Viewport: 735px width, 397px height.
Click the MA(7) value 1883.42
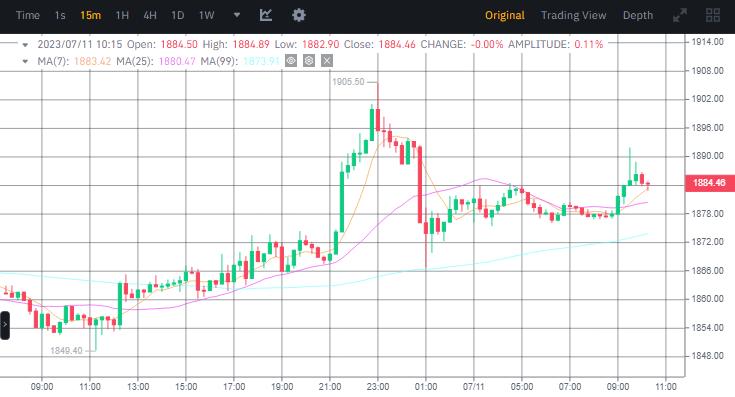click(92, 61)
